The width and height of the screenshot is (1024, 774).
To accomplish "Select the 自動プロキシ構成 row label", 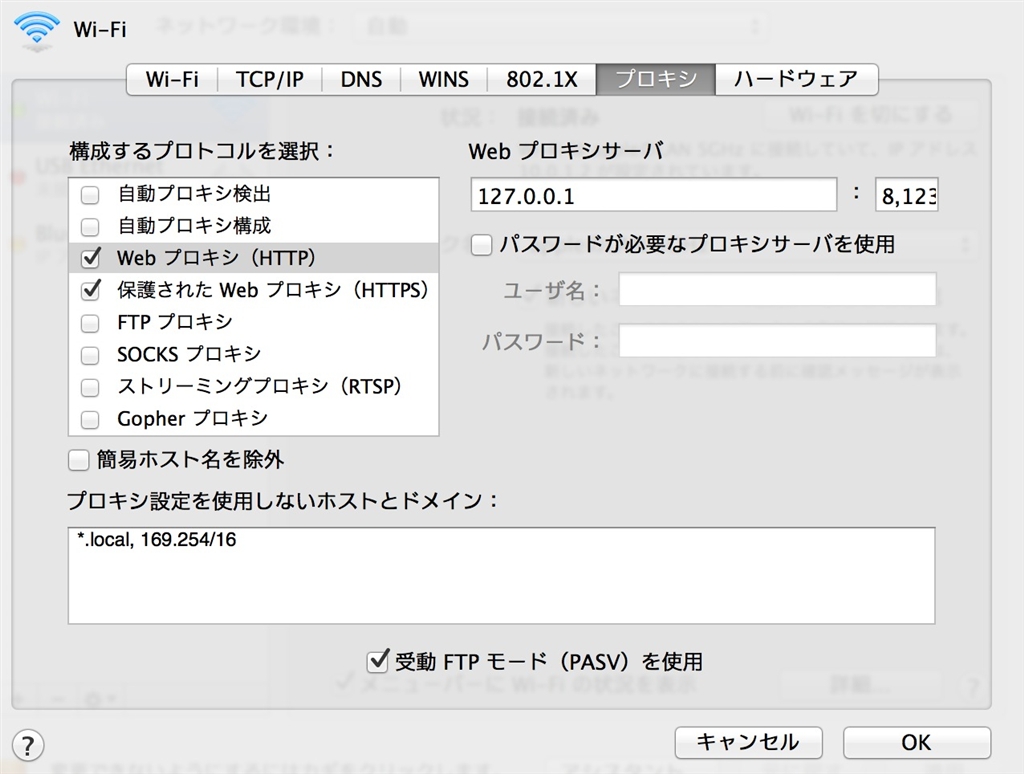I will [194, 227].
